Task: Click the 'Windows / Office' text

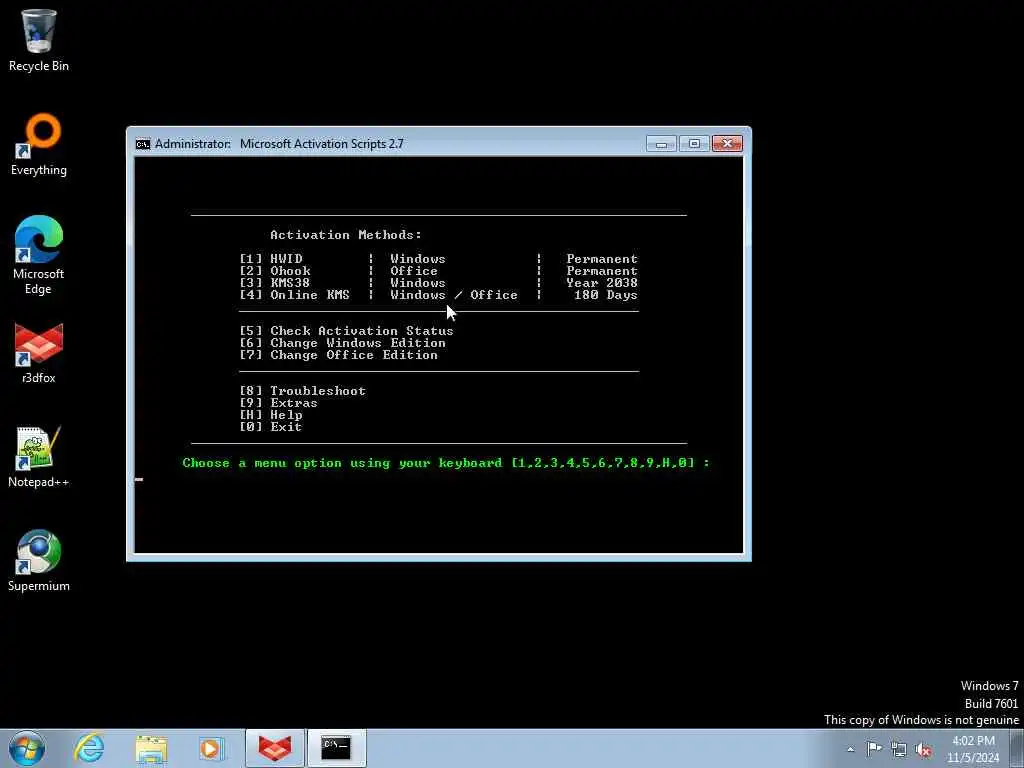Action: click(454, 295)
